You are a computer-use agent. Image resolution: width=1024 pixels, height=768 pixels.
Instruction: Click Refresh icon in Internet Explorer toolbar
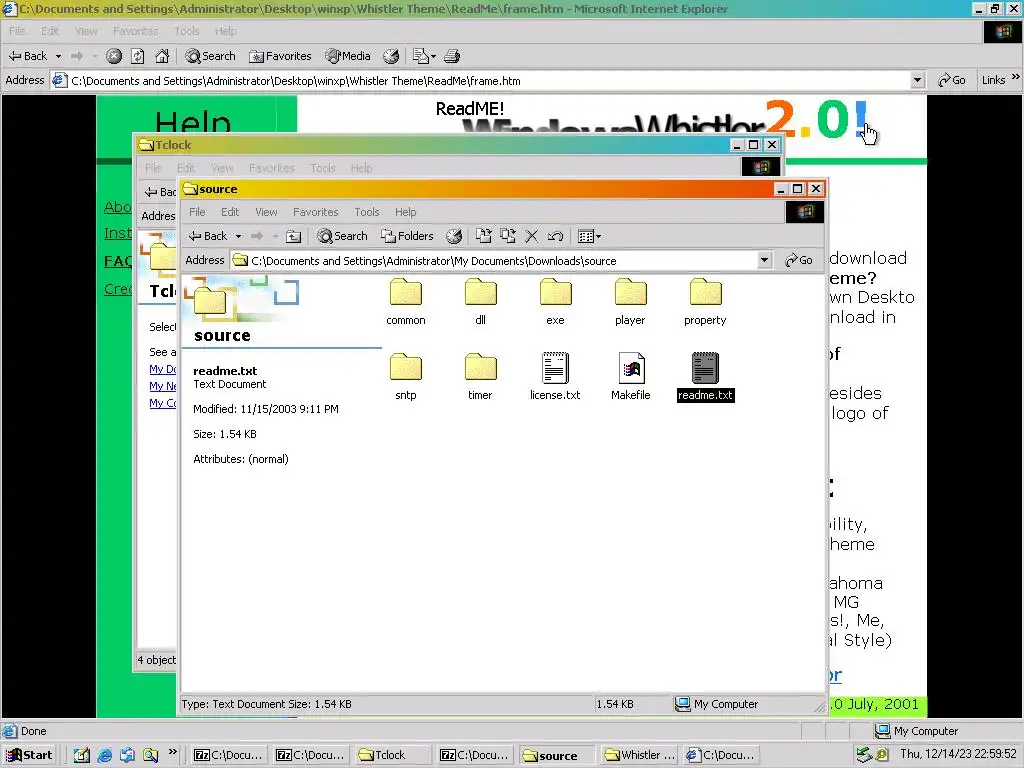pyautogui.click(x=138, y=56)
